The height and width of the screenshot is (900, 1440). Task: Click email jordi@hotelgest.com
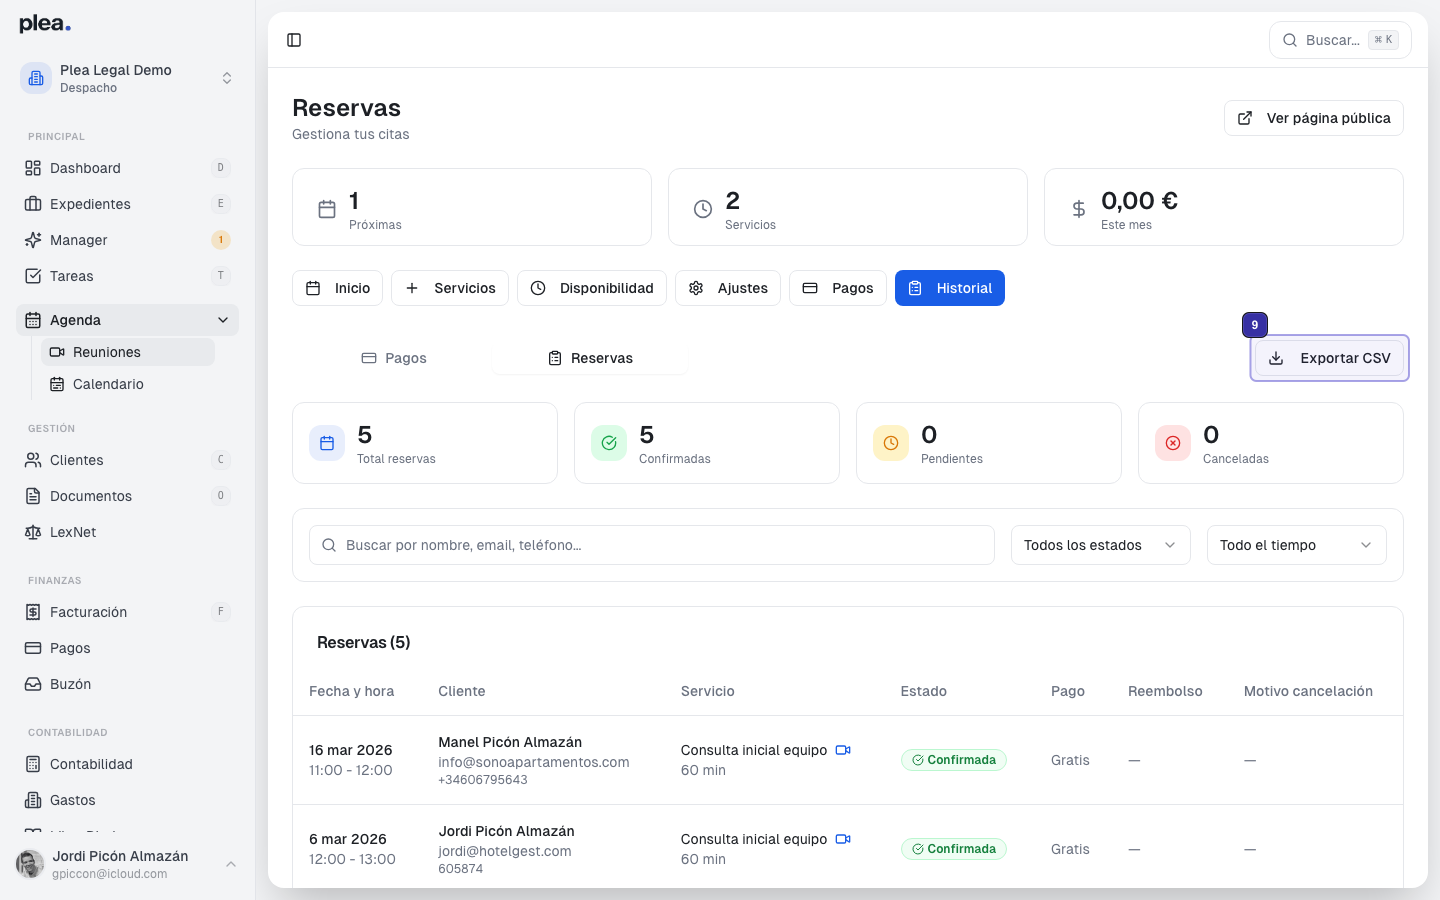[x=505, y=851]
